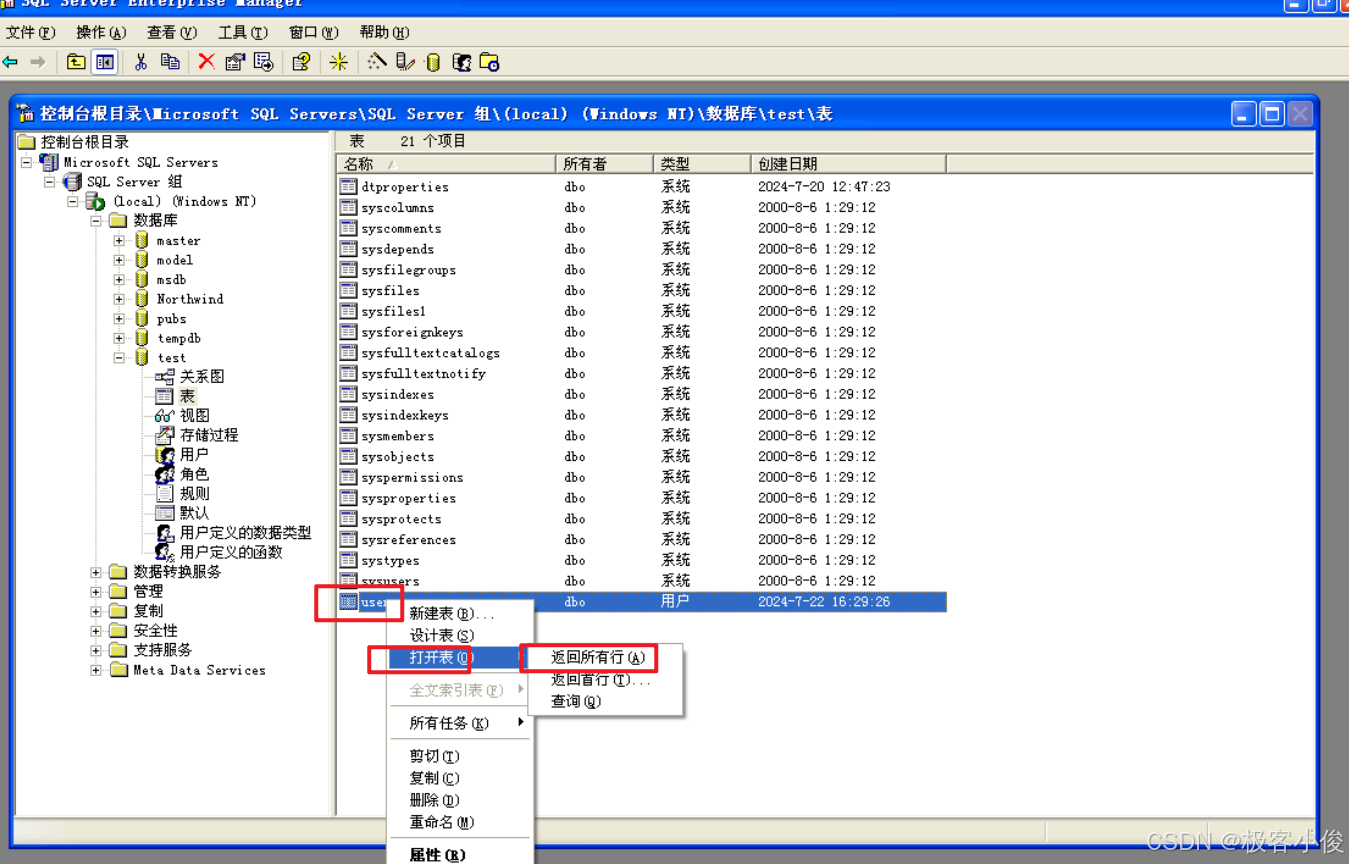Click the New database cylinder toolbar icon
This screenshot has height=864, width=1349.
coord(433,62)
